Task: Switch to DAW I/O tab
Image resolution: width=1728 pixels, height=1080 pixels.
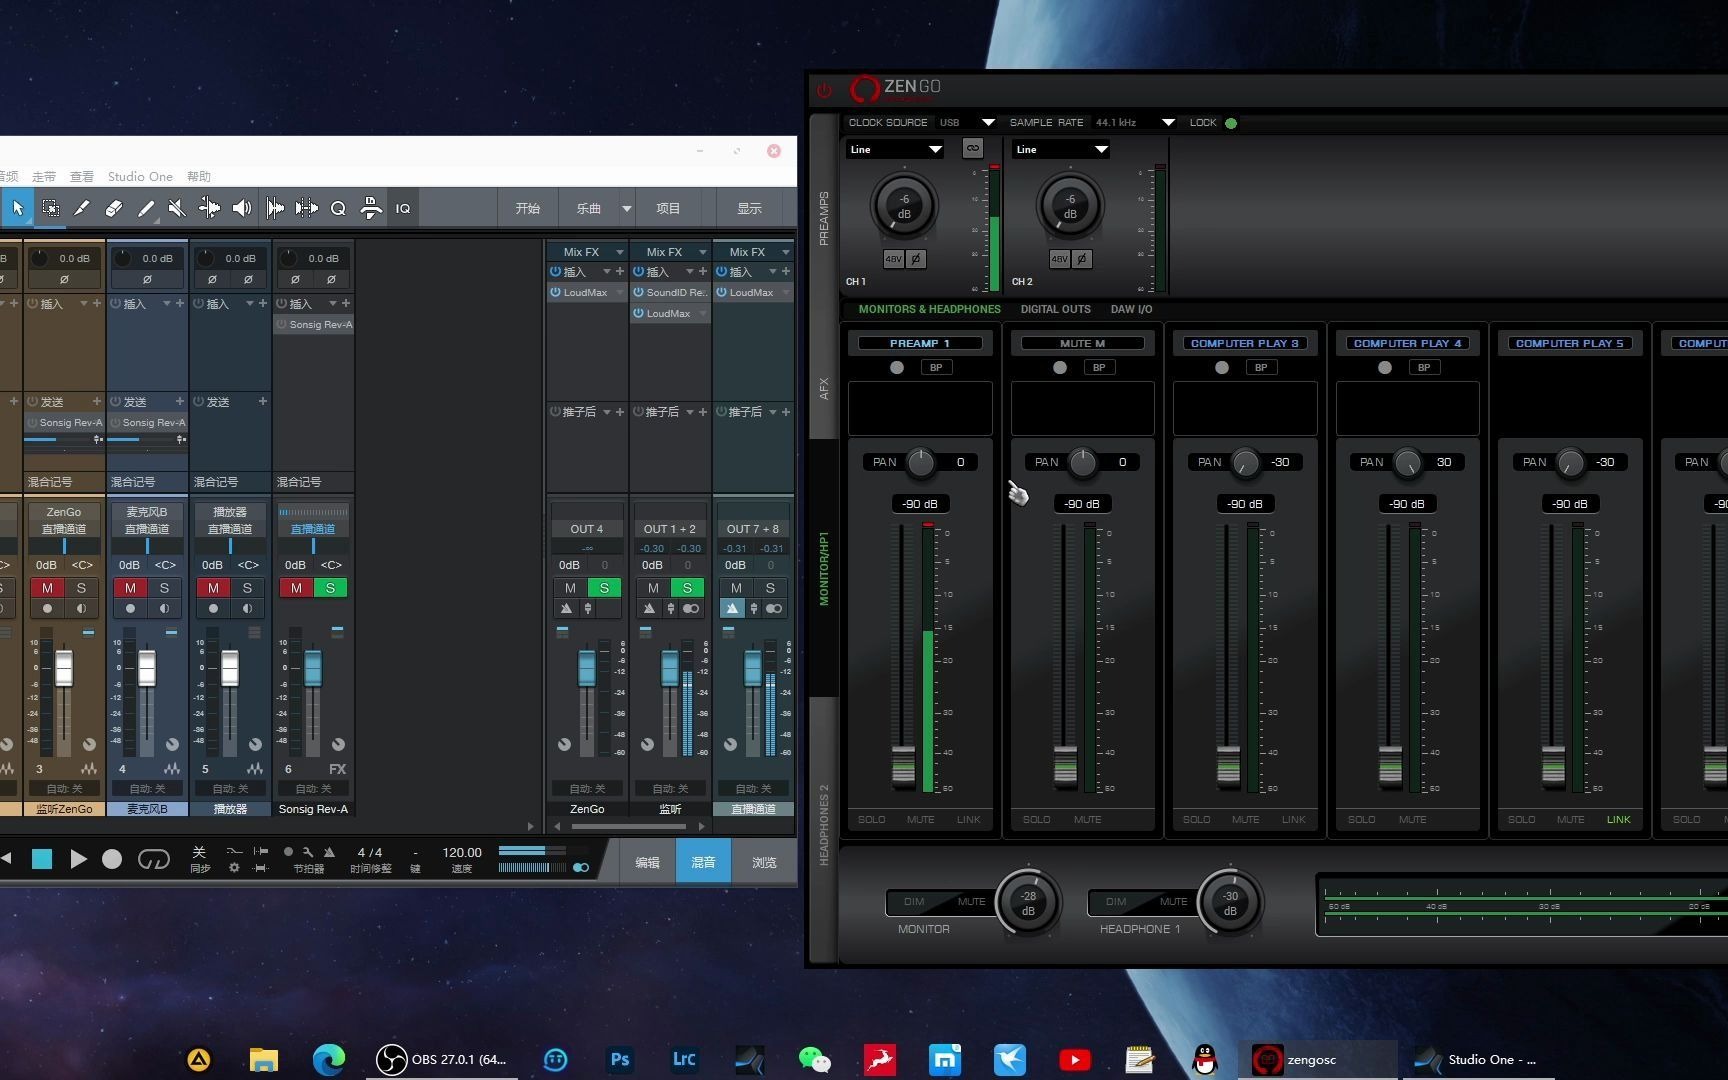Action: tap(1131, 309)
